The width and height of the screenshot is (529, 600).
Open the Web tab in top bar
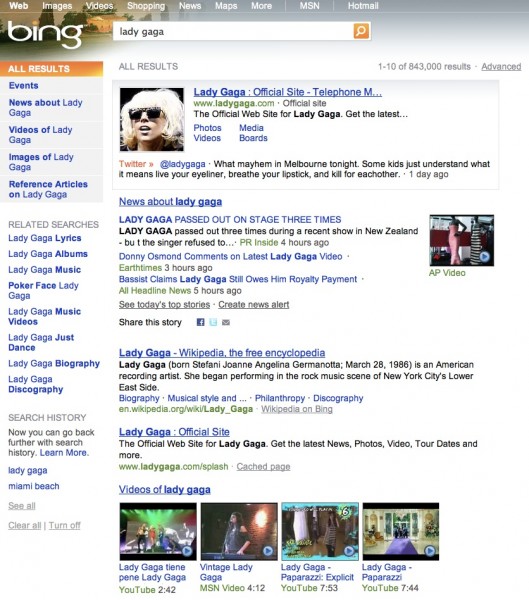(18, 6)
